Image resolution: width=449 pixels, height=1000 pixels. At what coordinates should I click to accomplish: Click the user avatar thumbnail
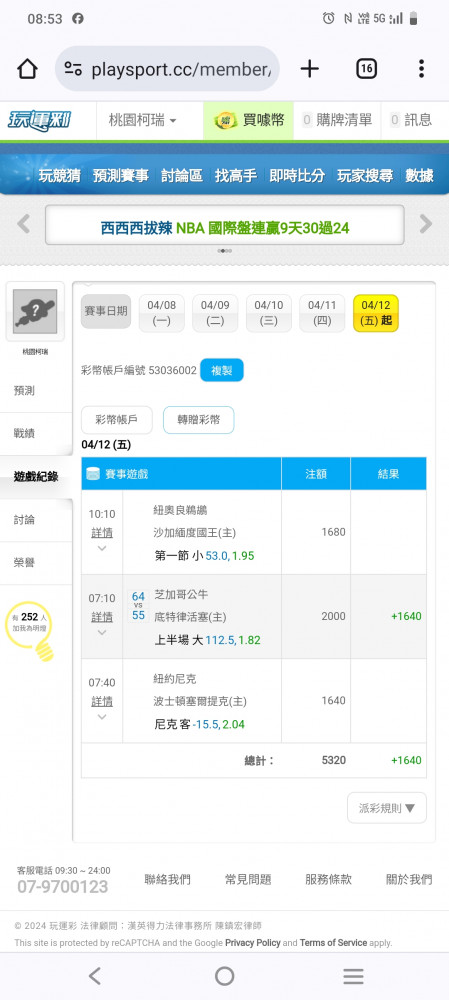[35, 311]
